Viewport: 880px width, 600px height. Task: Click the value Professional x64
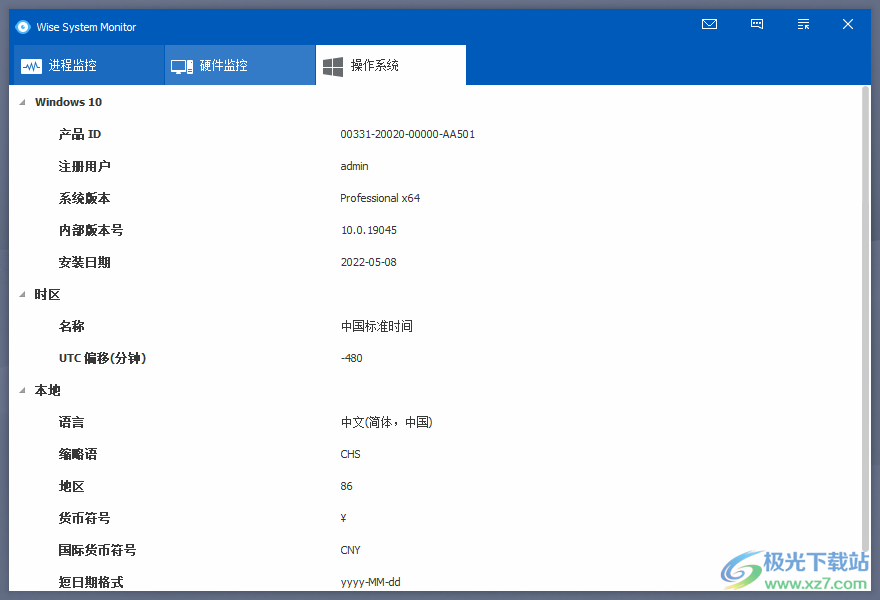point(380,198)
